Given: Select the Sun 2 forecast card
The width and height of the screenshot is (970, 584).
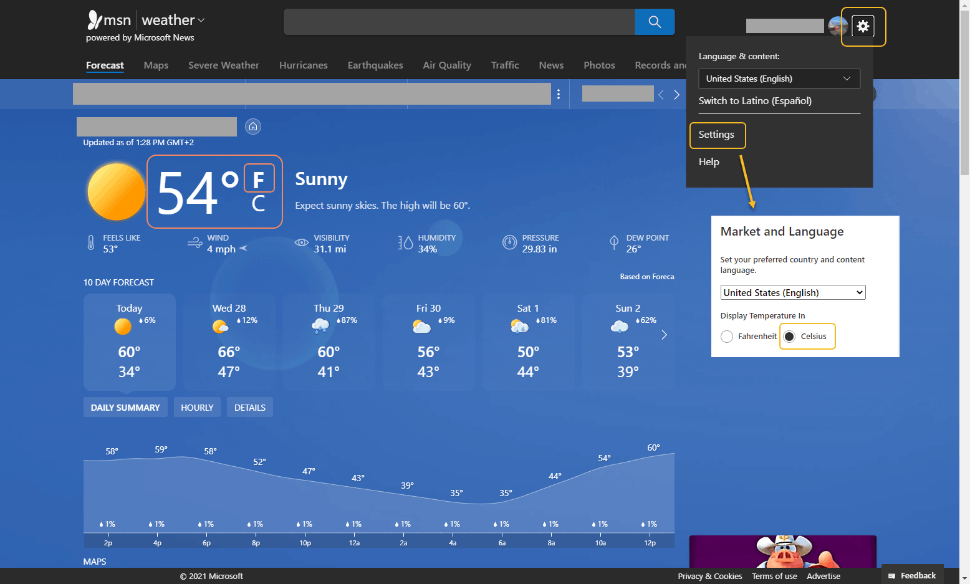Looking at the screenshot, I should (627, 341).
